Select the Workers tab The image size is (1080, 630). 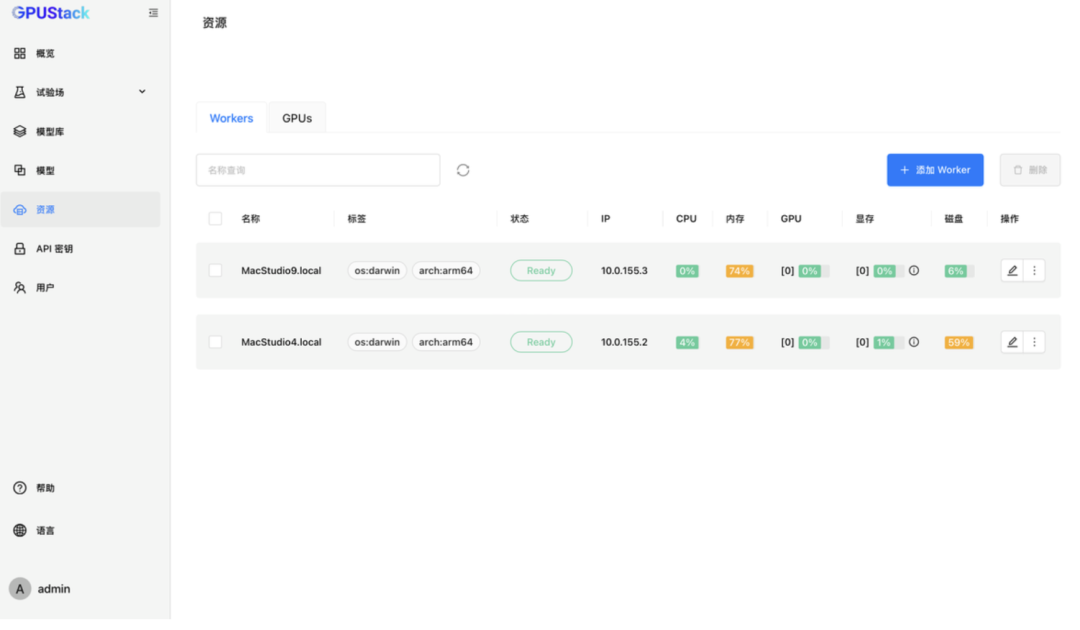click(231, 118)
